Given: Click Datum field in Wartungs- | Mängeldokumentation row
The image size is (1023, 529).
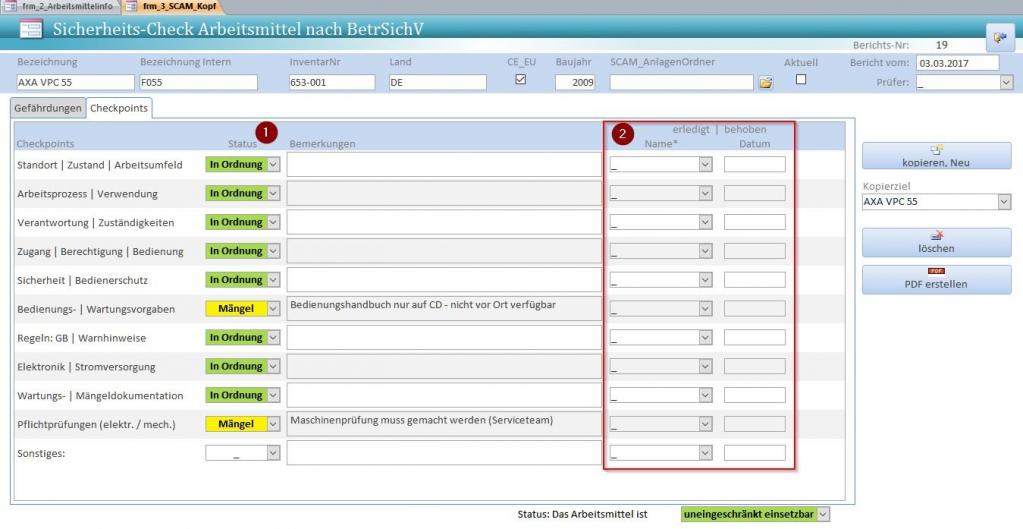Looking at the screenshot, I should pos(754,395).
